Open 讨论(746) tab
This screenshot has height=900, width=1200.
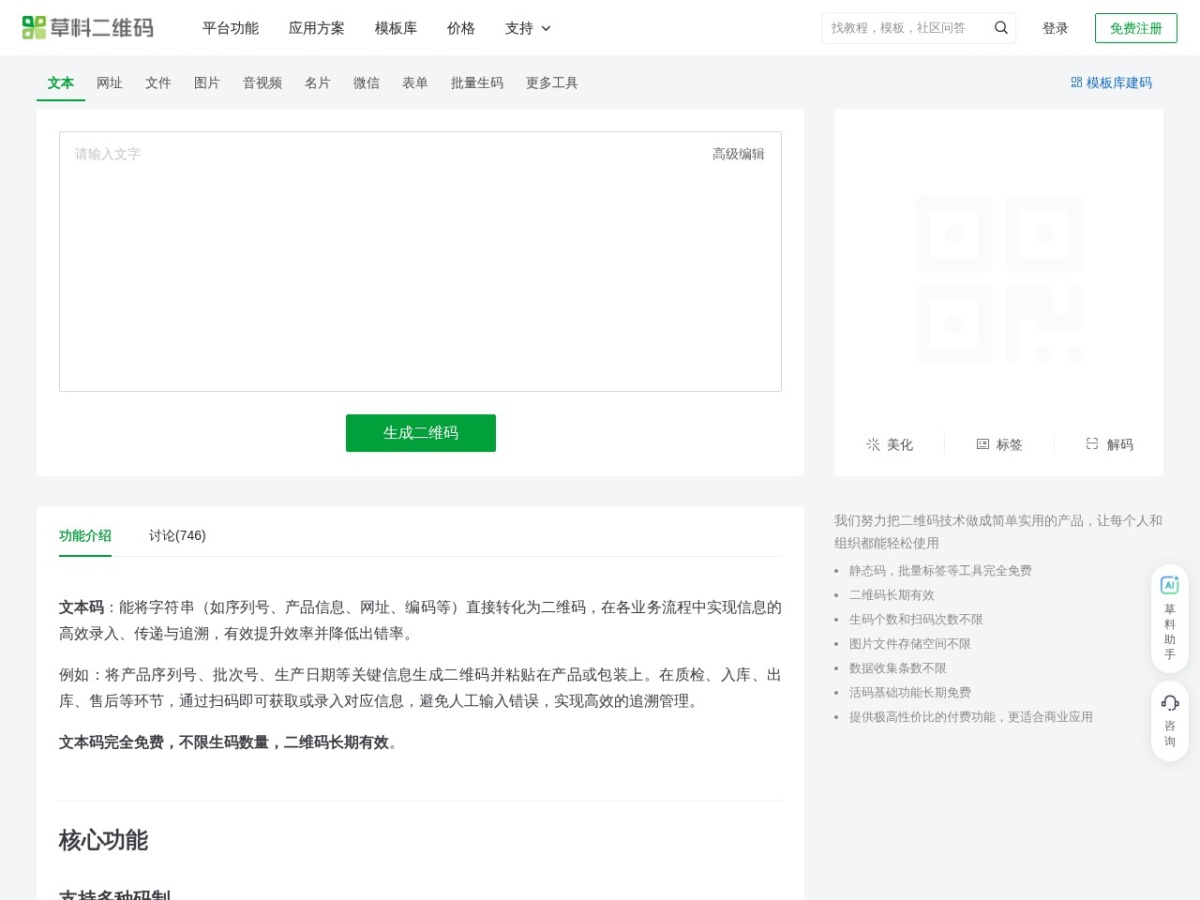177,535
